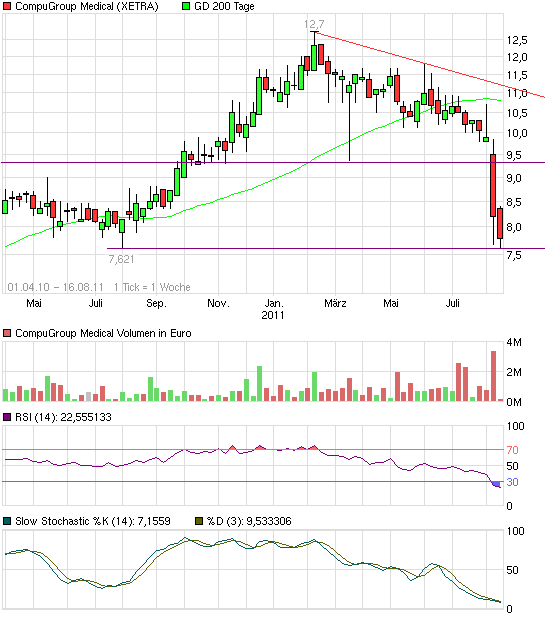Click the olive %D (3) legend square
The image size is (545, 618).
[199, 521]
